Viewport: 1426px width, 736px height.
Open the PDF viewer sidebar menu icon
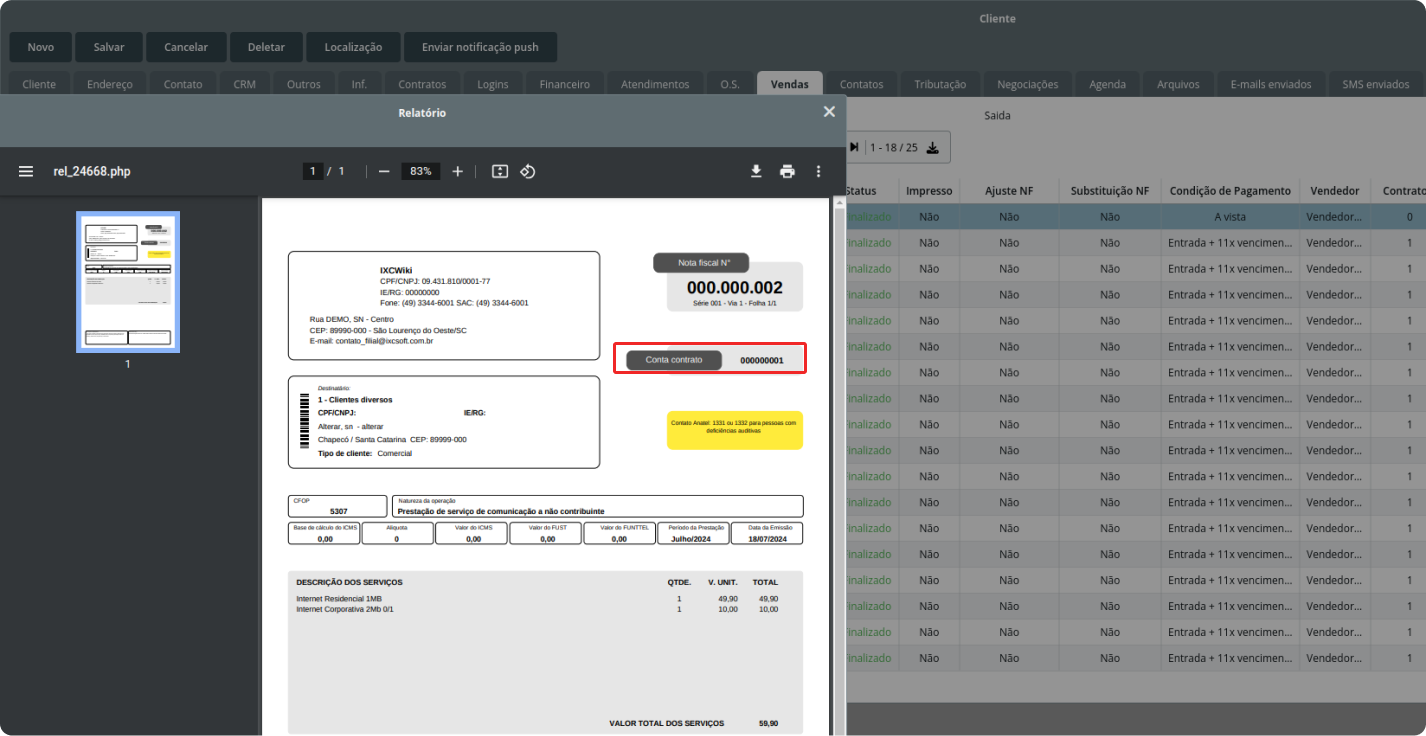26,171
